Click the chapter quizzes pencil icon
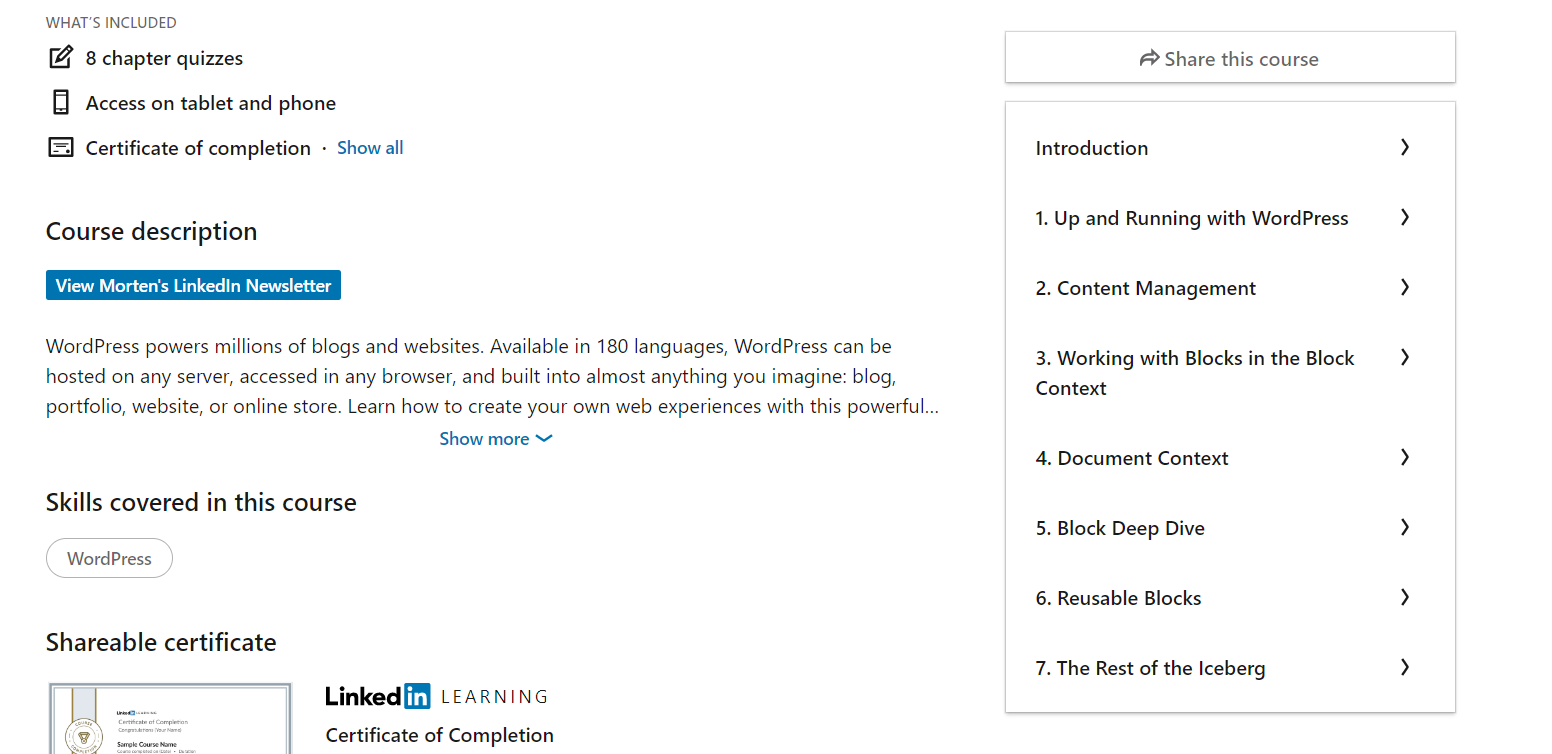This screenshot has width=1552, height=754. [61, 57]
